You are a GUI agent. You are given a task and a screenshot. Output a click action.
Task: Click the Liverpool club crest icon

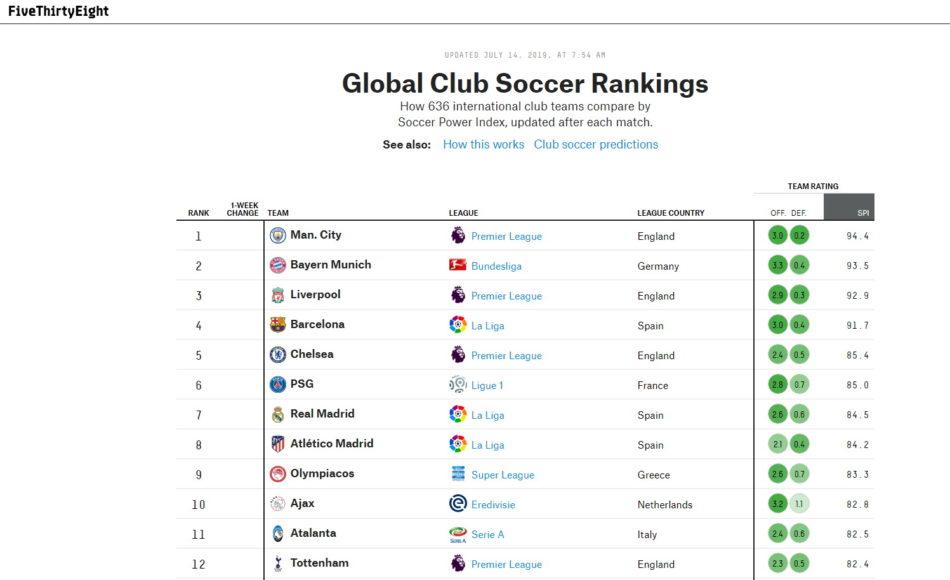pyautogui.click(x=277, y=295)
